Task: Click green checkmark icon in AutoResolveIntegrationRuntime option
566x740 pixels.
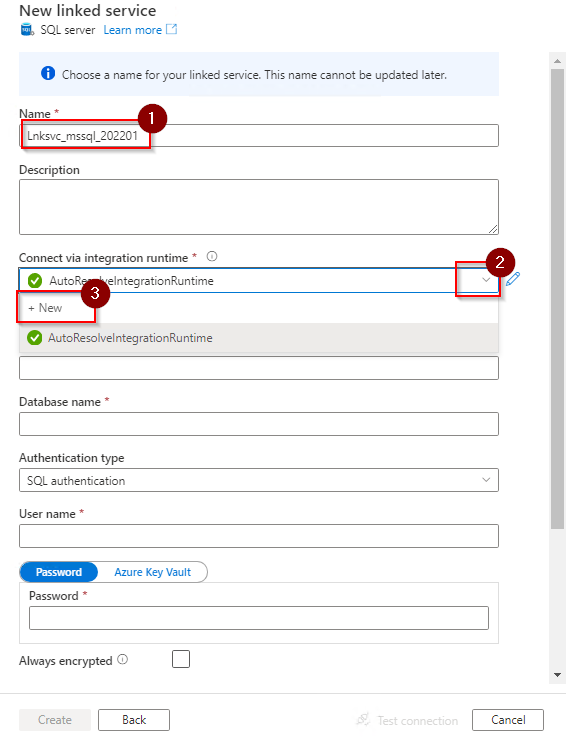Action: click(x=34, y=338)
